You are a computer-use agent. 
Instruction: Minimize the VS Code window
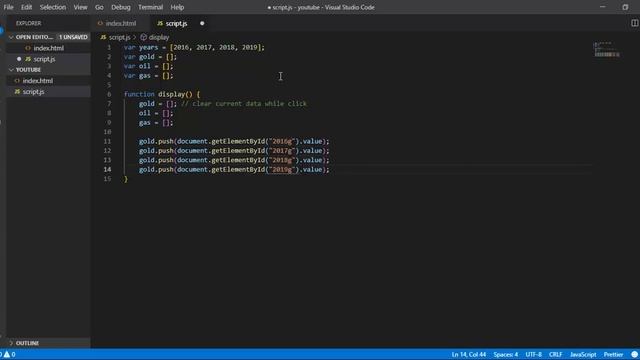pyautogui.click(x=602, y=7)
